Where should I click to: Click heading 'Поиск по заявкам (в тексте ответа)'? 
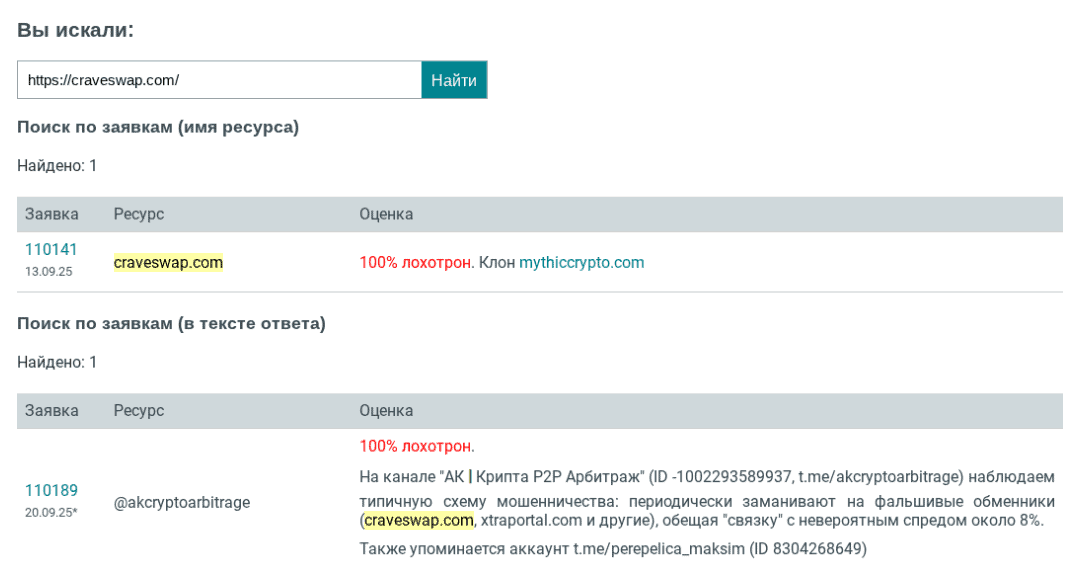(x=171, y=324)
